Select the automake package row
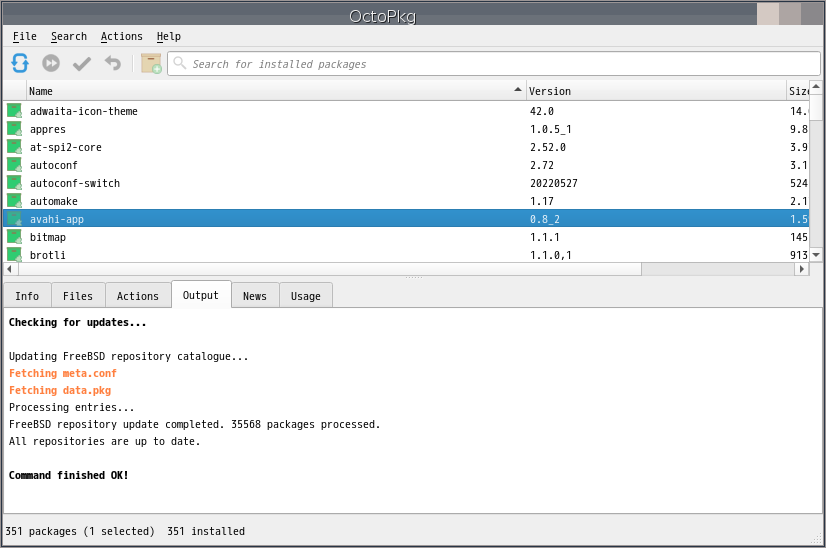The width and height of the screenshot is (826, 548). tap(406, 200)
